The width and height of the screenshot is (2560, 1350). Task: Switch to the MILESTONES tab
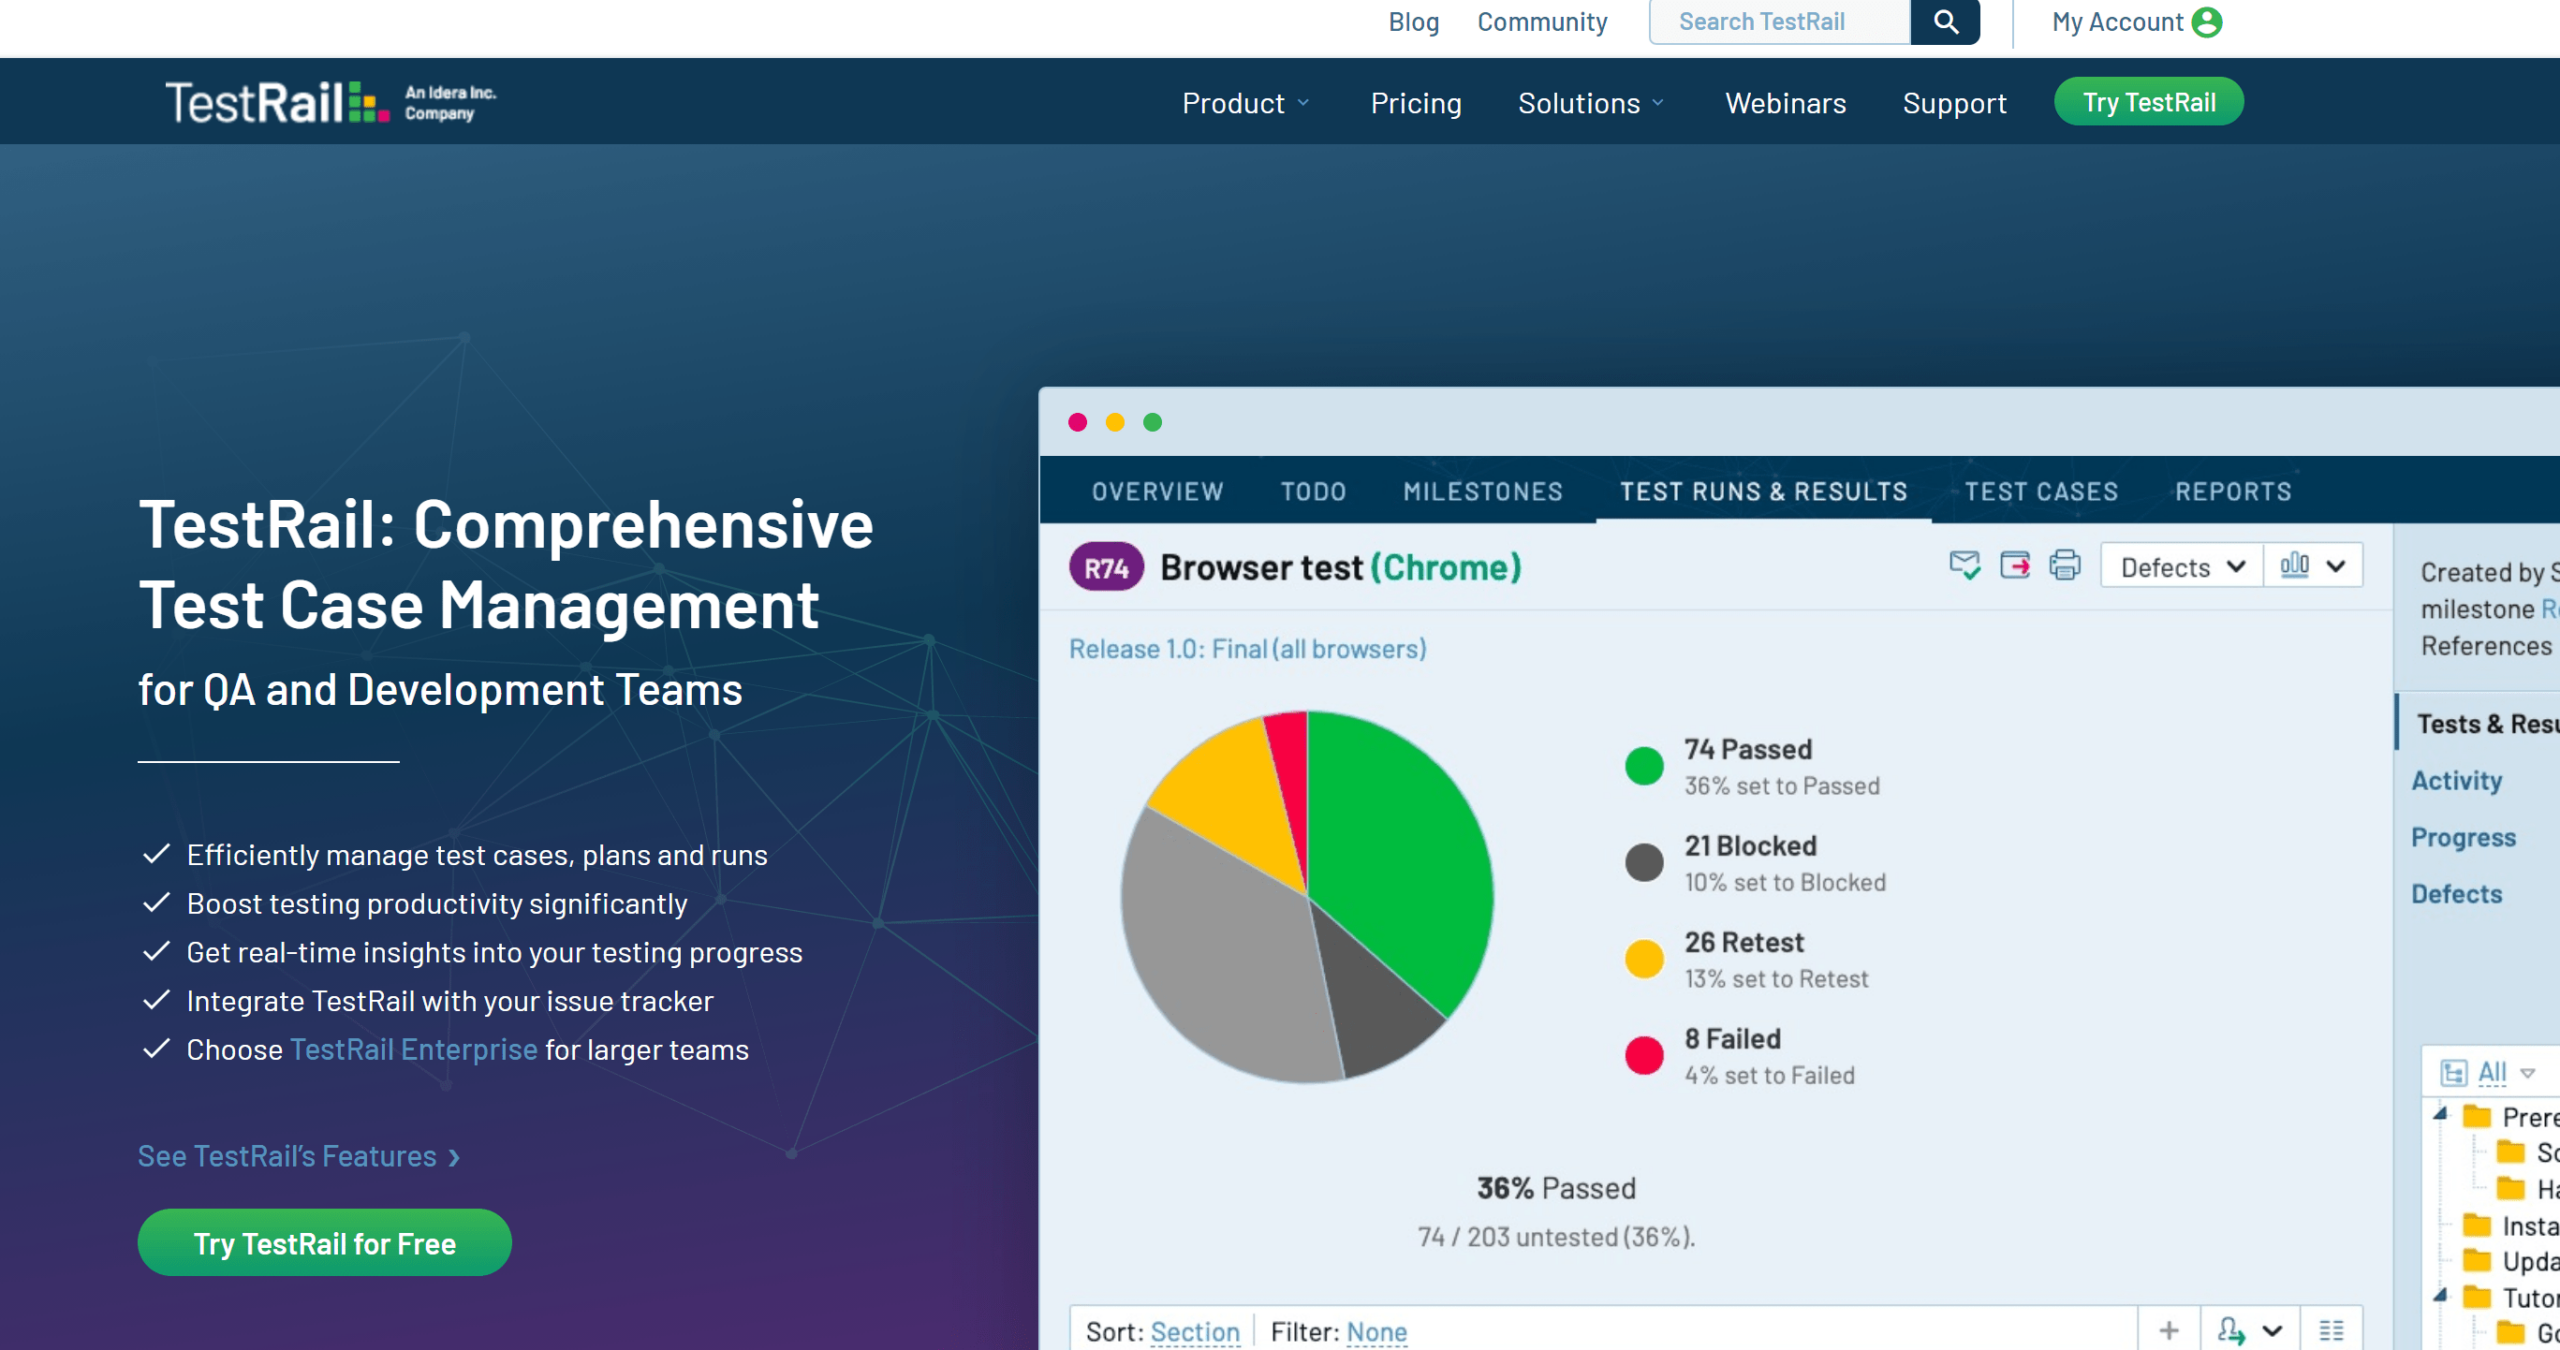(1482, 491)
